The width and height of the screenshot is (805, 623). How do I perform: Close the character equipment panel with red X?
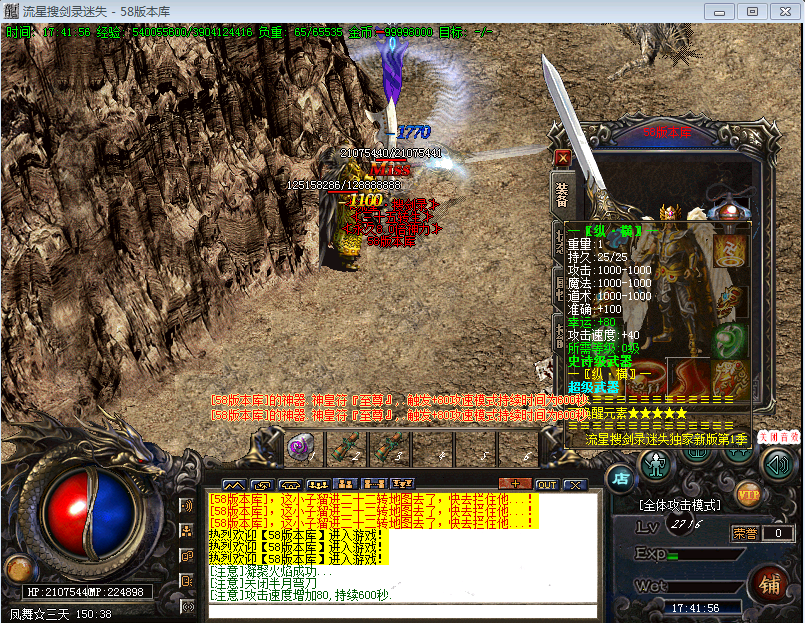(563, 158)
